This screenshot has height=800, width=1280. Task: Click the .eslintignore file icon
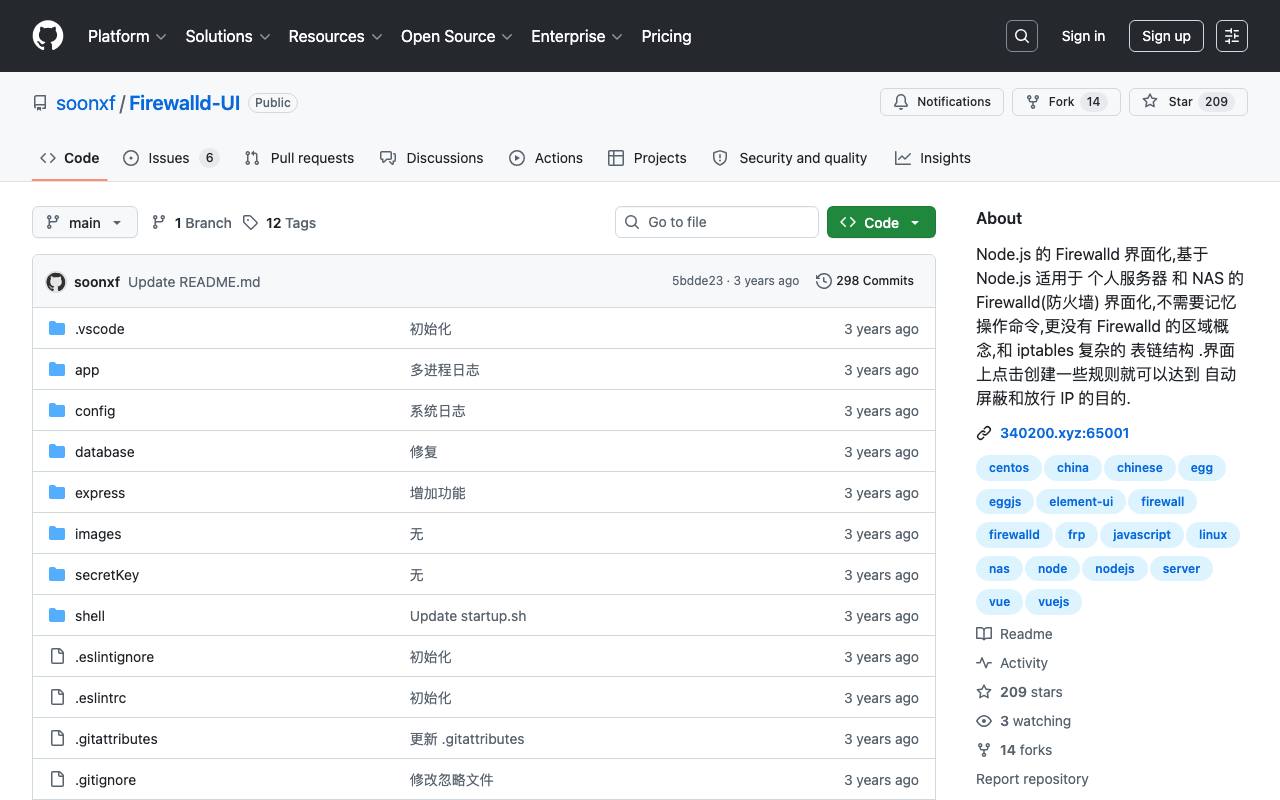pos(57,656)
